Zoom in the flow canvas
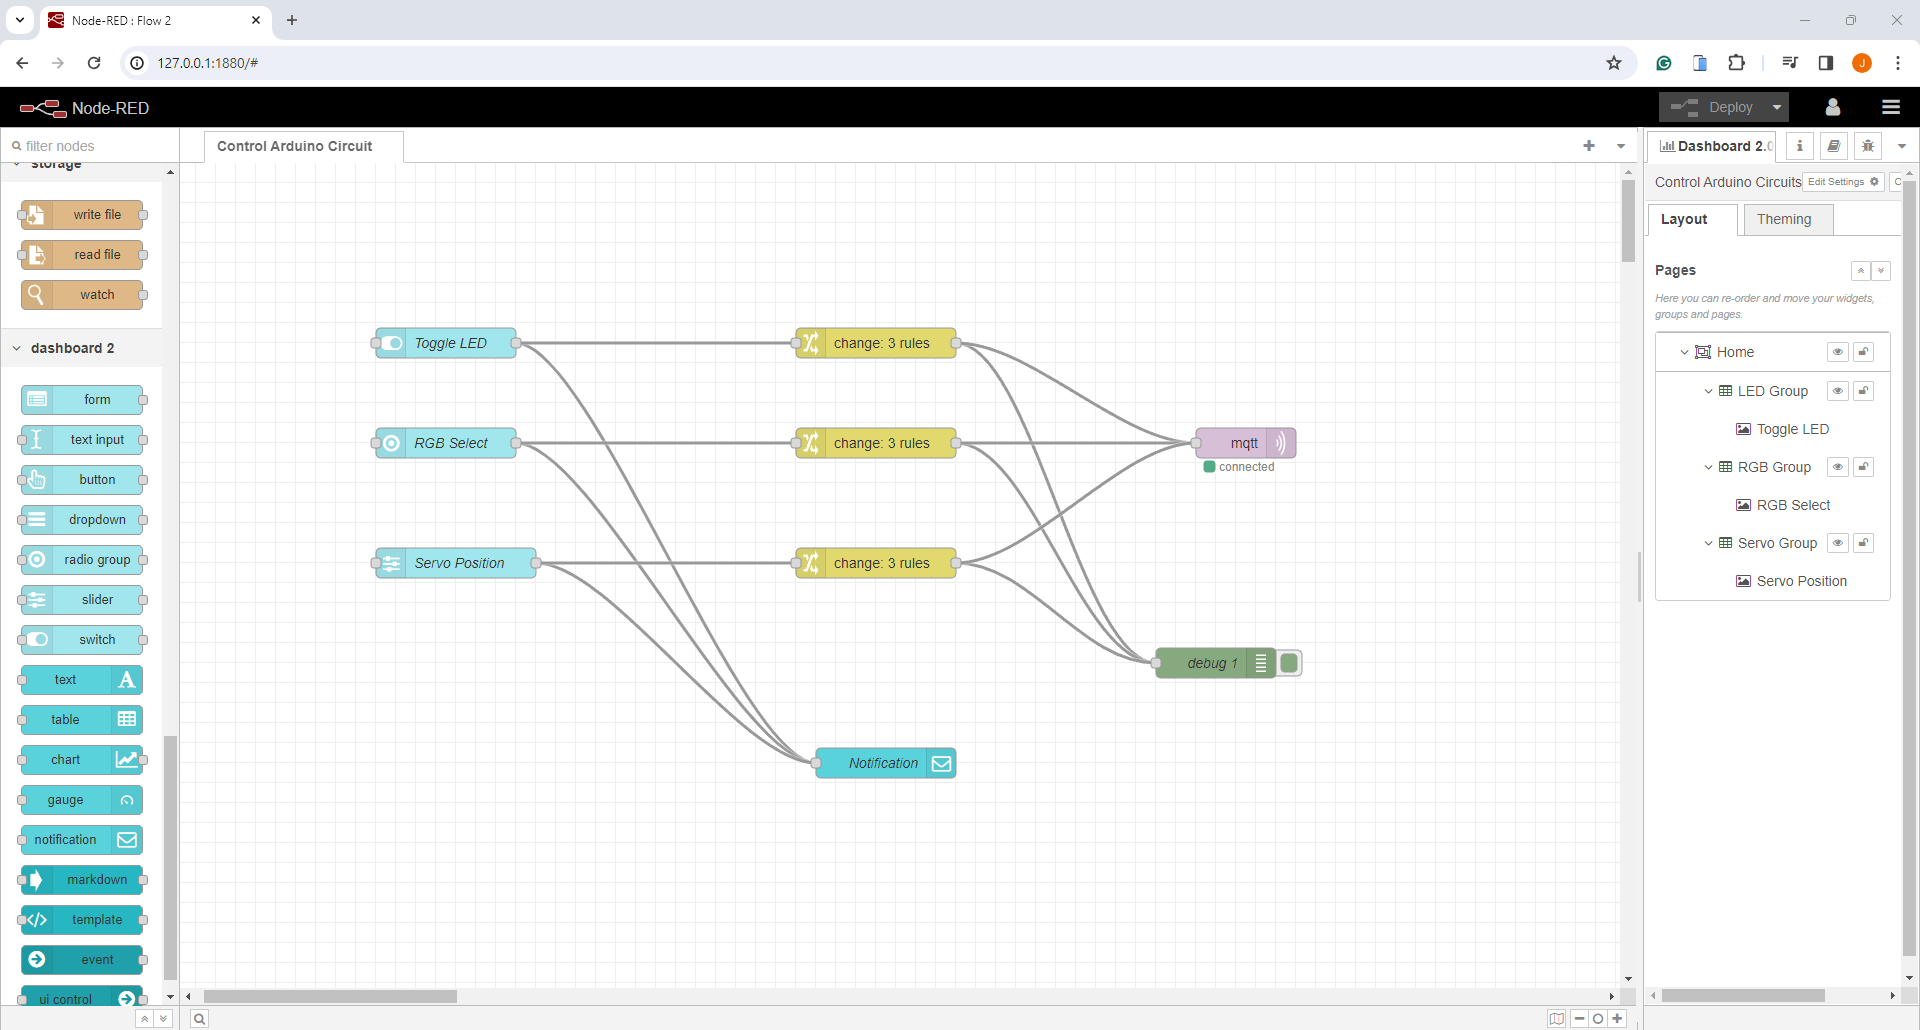 pyautogui.click(x=1617, y=1019)
